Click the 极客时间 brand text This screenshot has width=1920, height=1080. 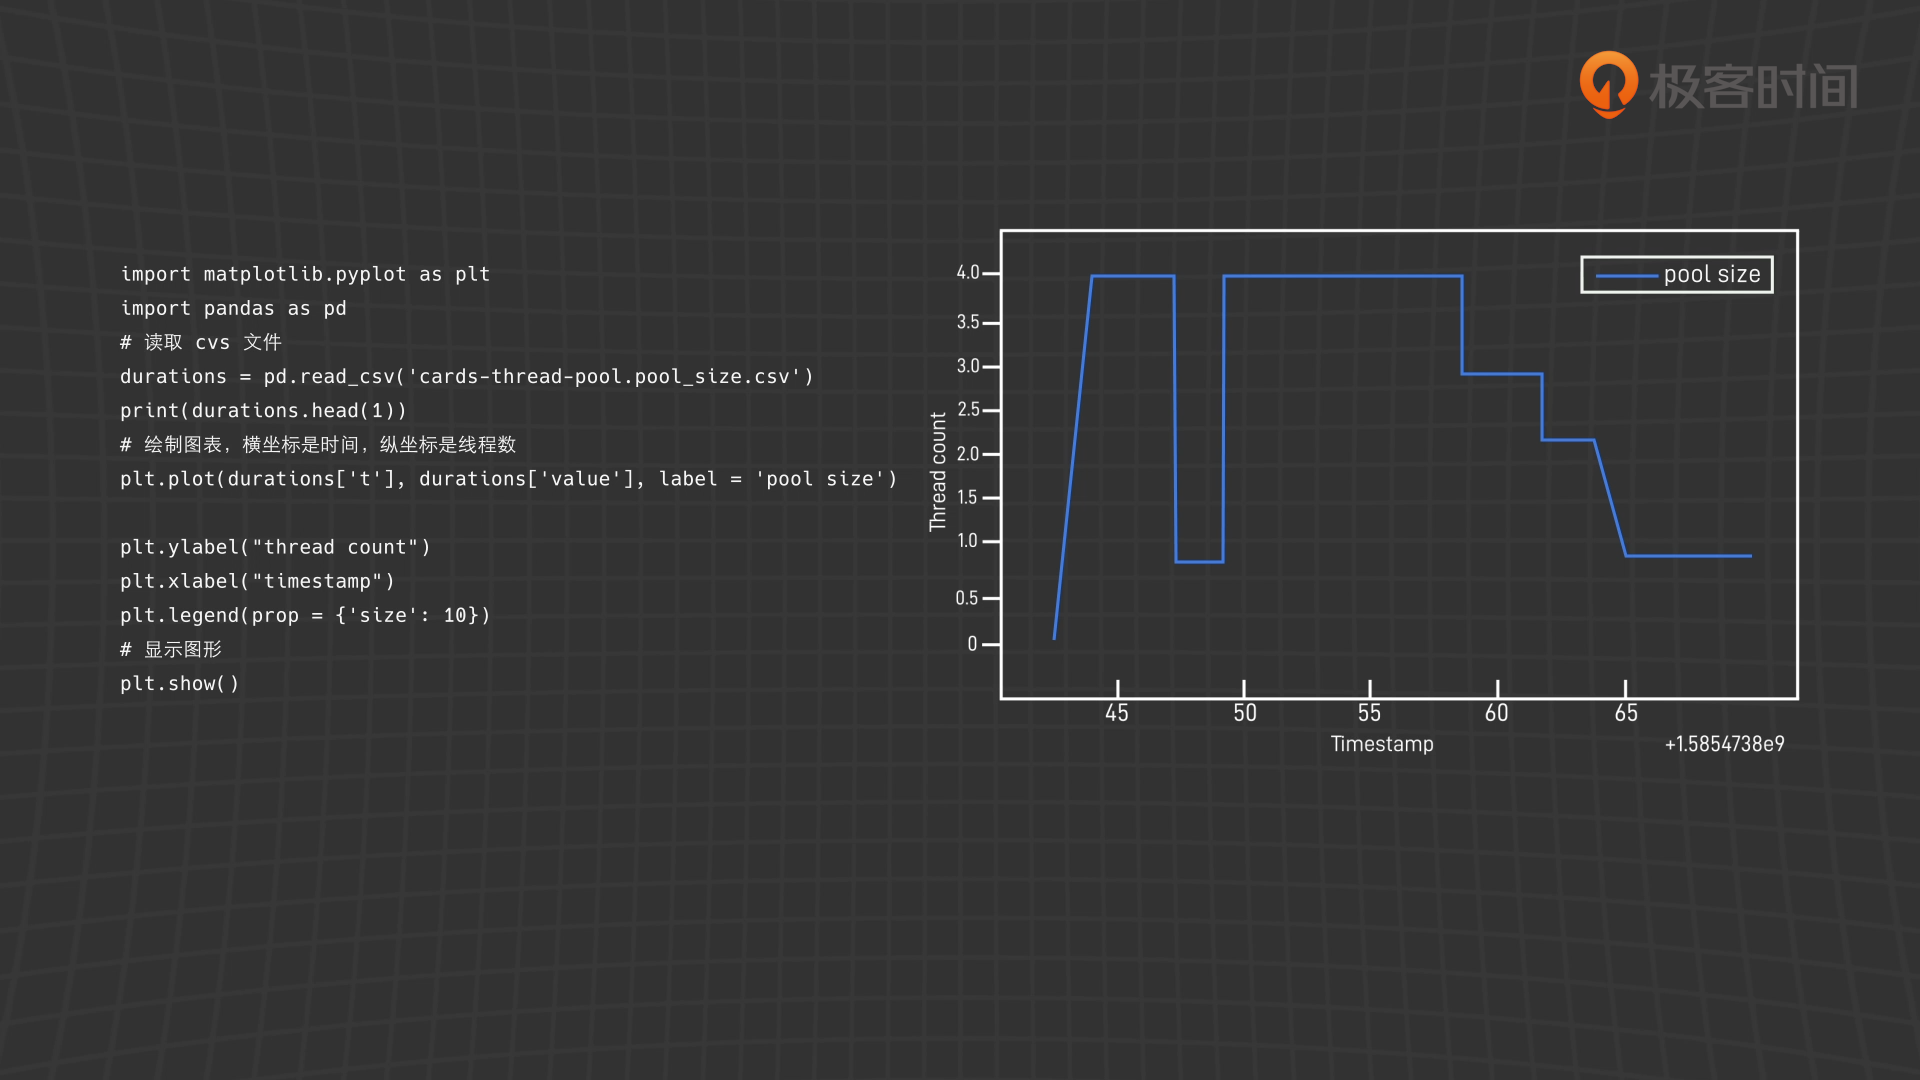click(1753, 86)
